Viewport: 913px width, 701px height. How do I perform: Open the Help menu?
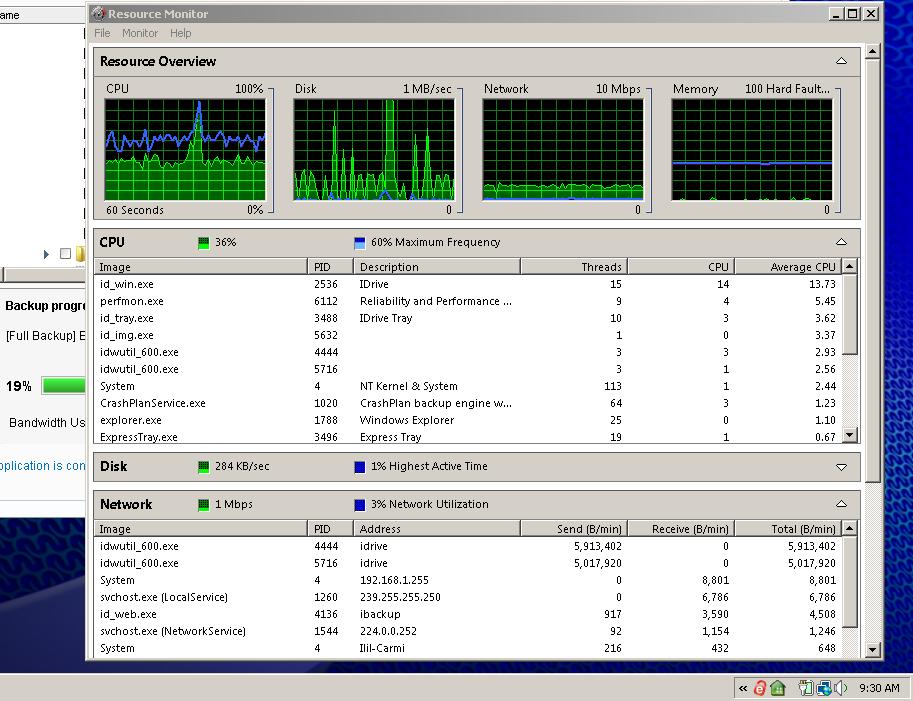181,33
